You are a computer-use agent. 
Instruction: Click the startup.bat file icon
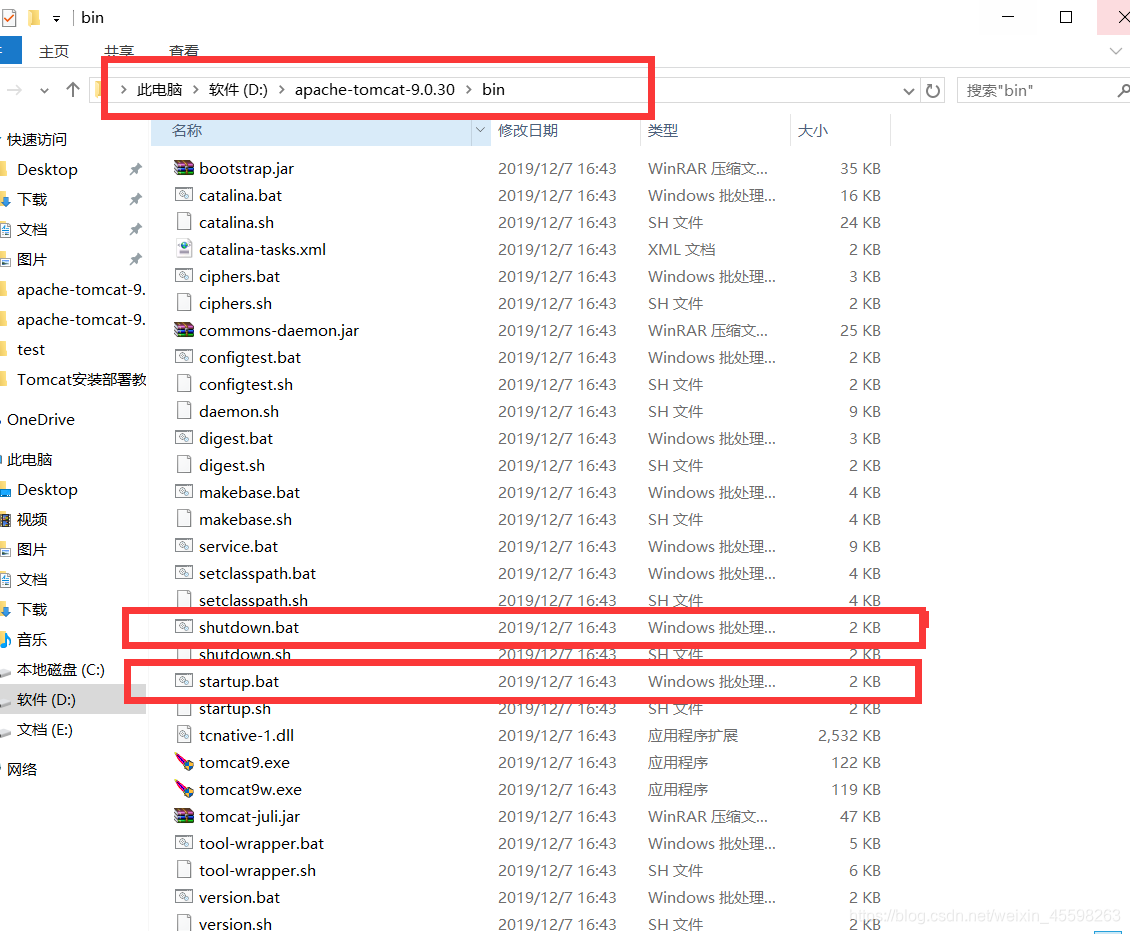(x=184, y=681)
